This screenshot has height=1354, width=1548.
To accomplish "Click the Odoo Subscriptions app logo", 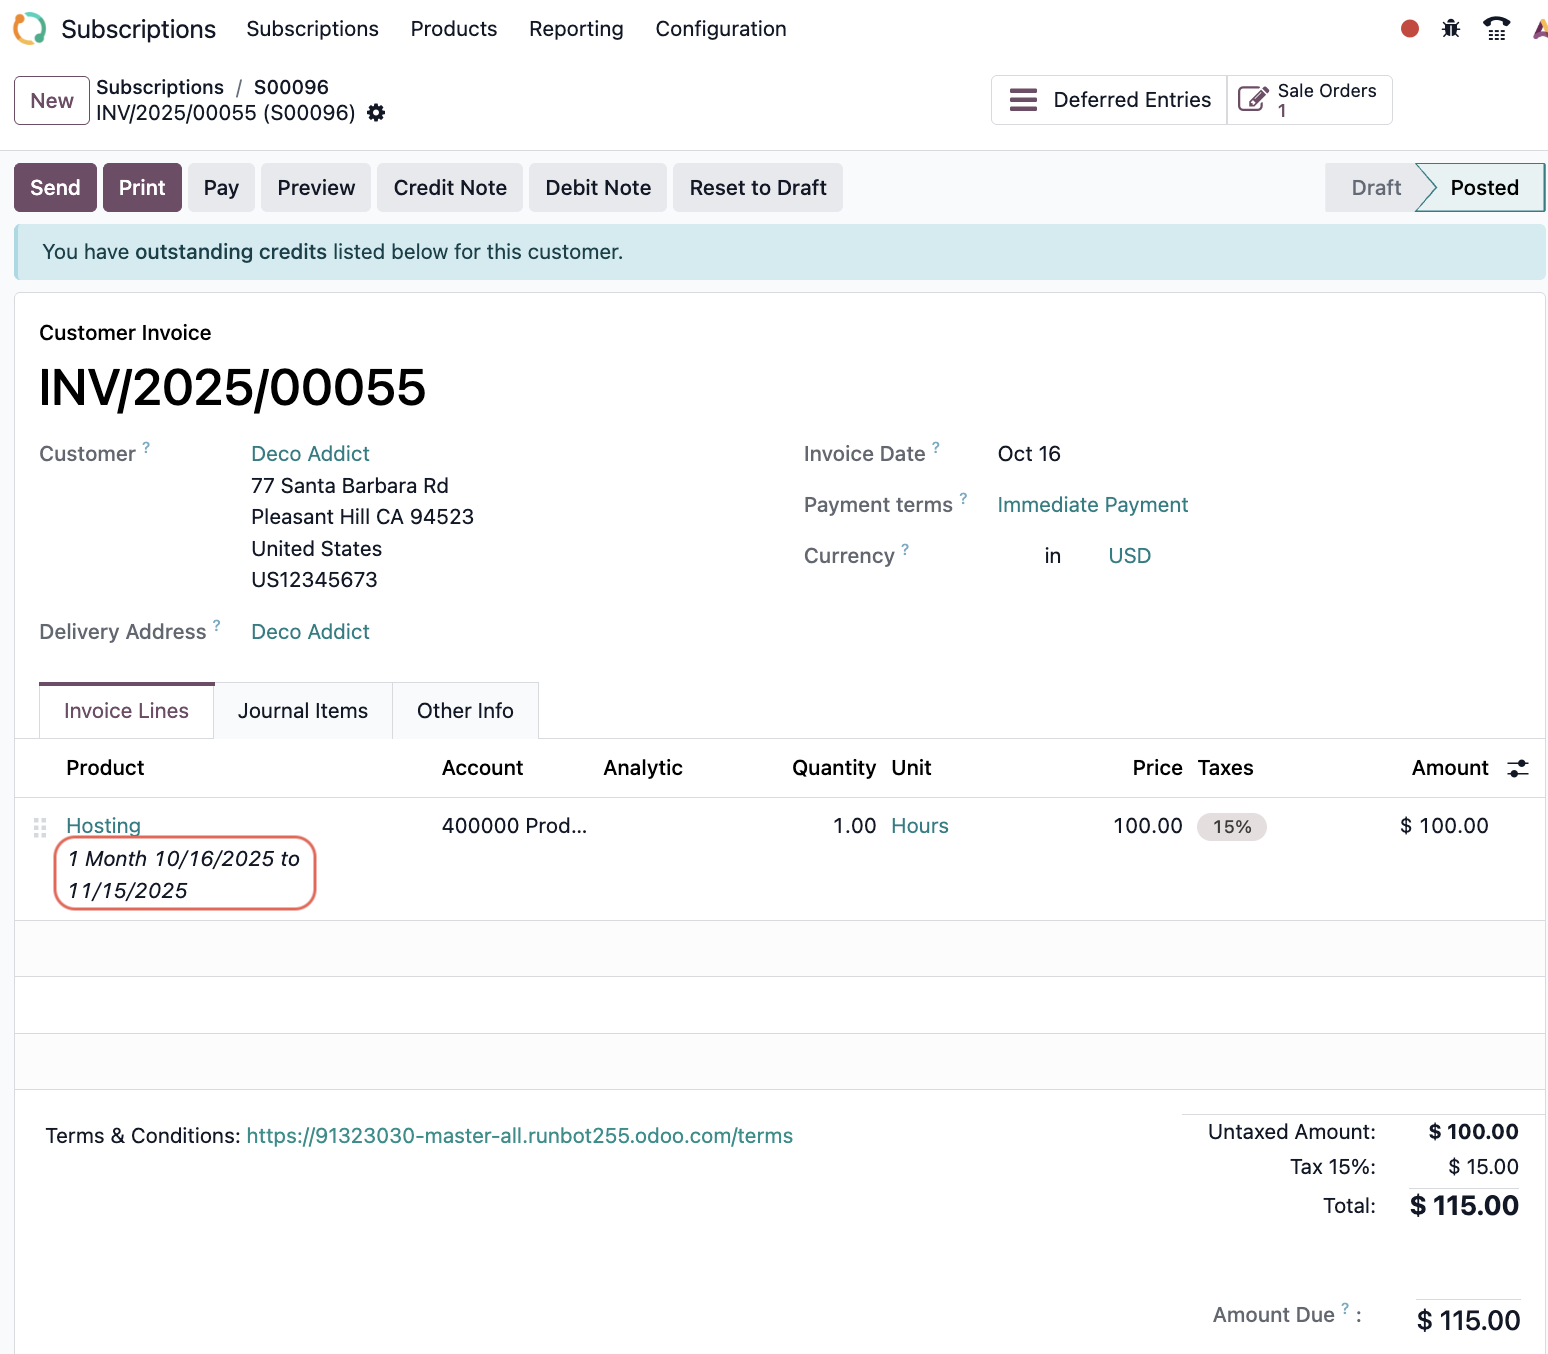I will point(30,29).
